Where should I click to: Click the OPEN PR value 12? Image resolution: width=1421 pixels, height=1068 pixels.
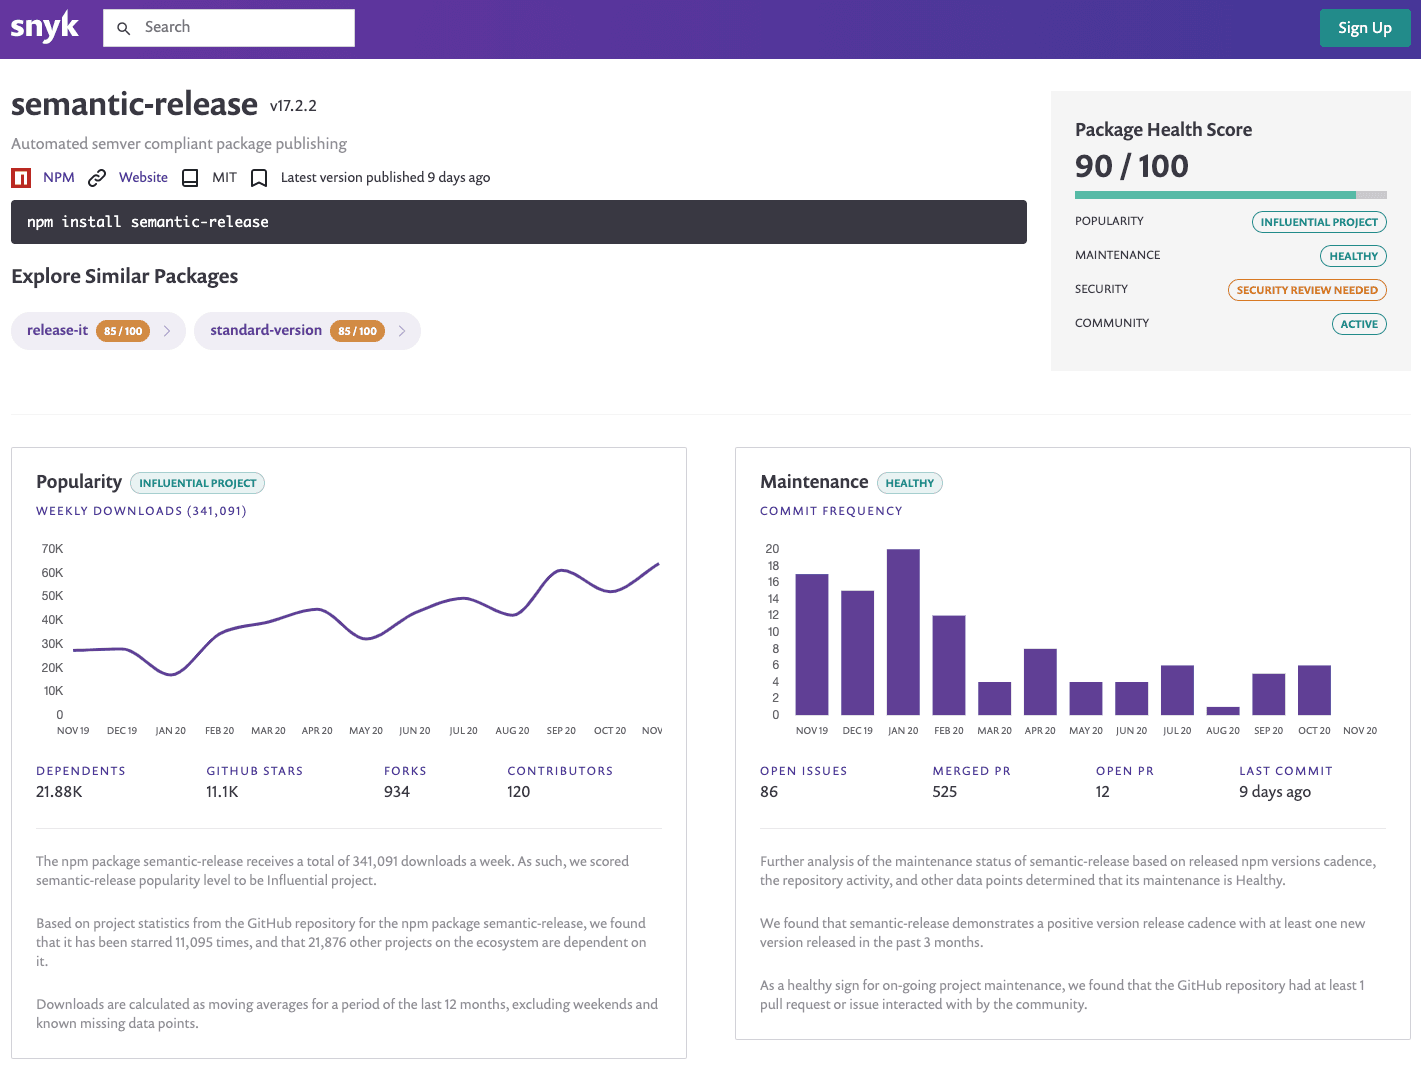[x=1103, y=792]
